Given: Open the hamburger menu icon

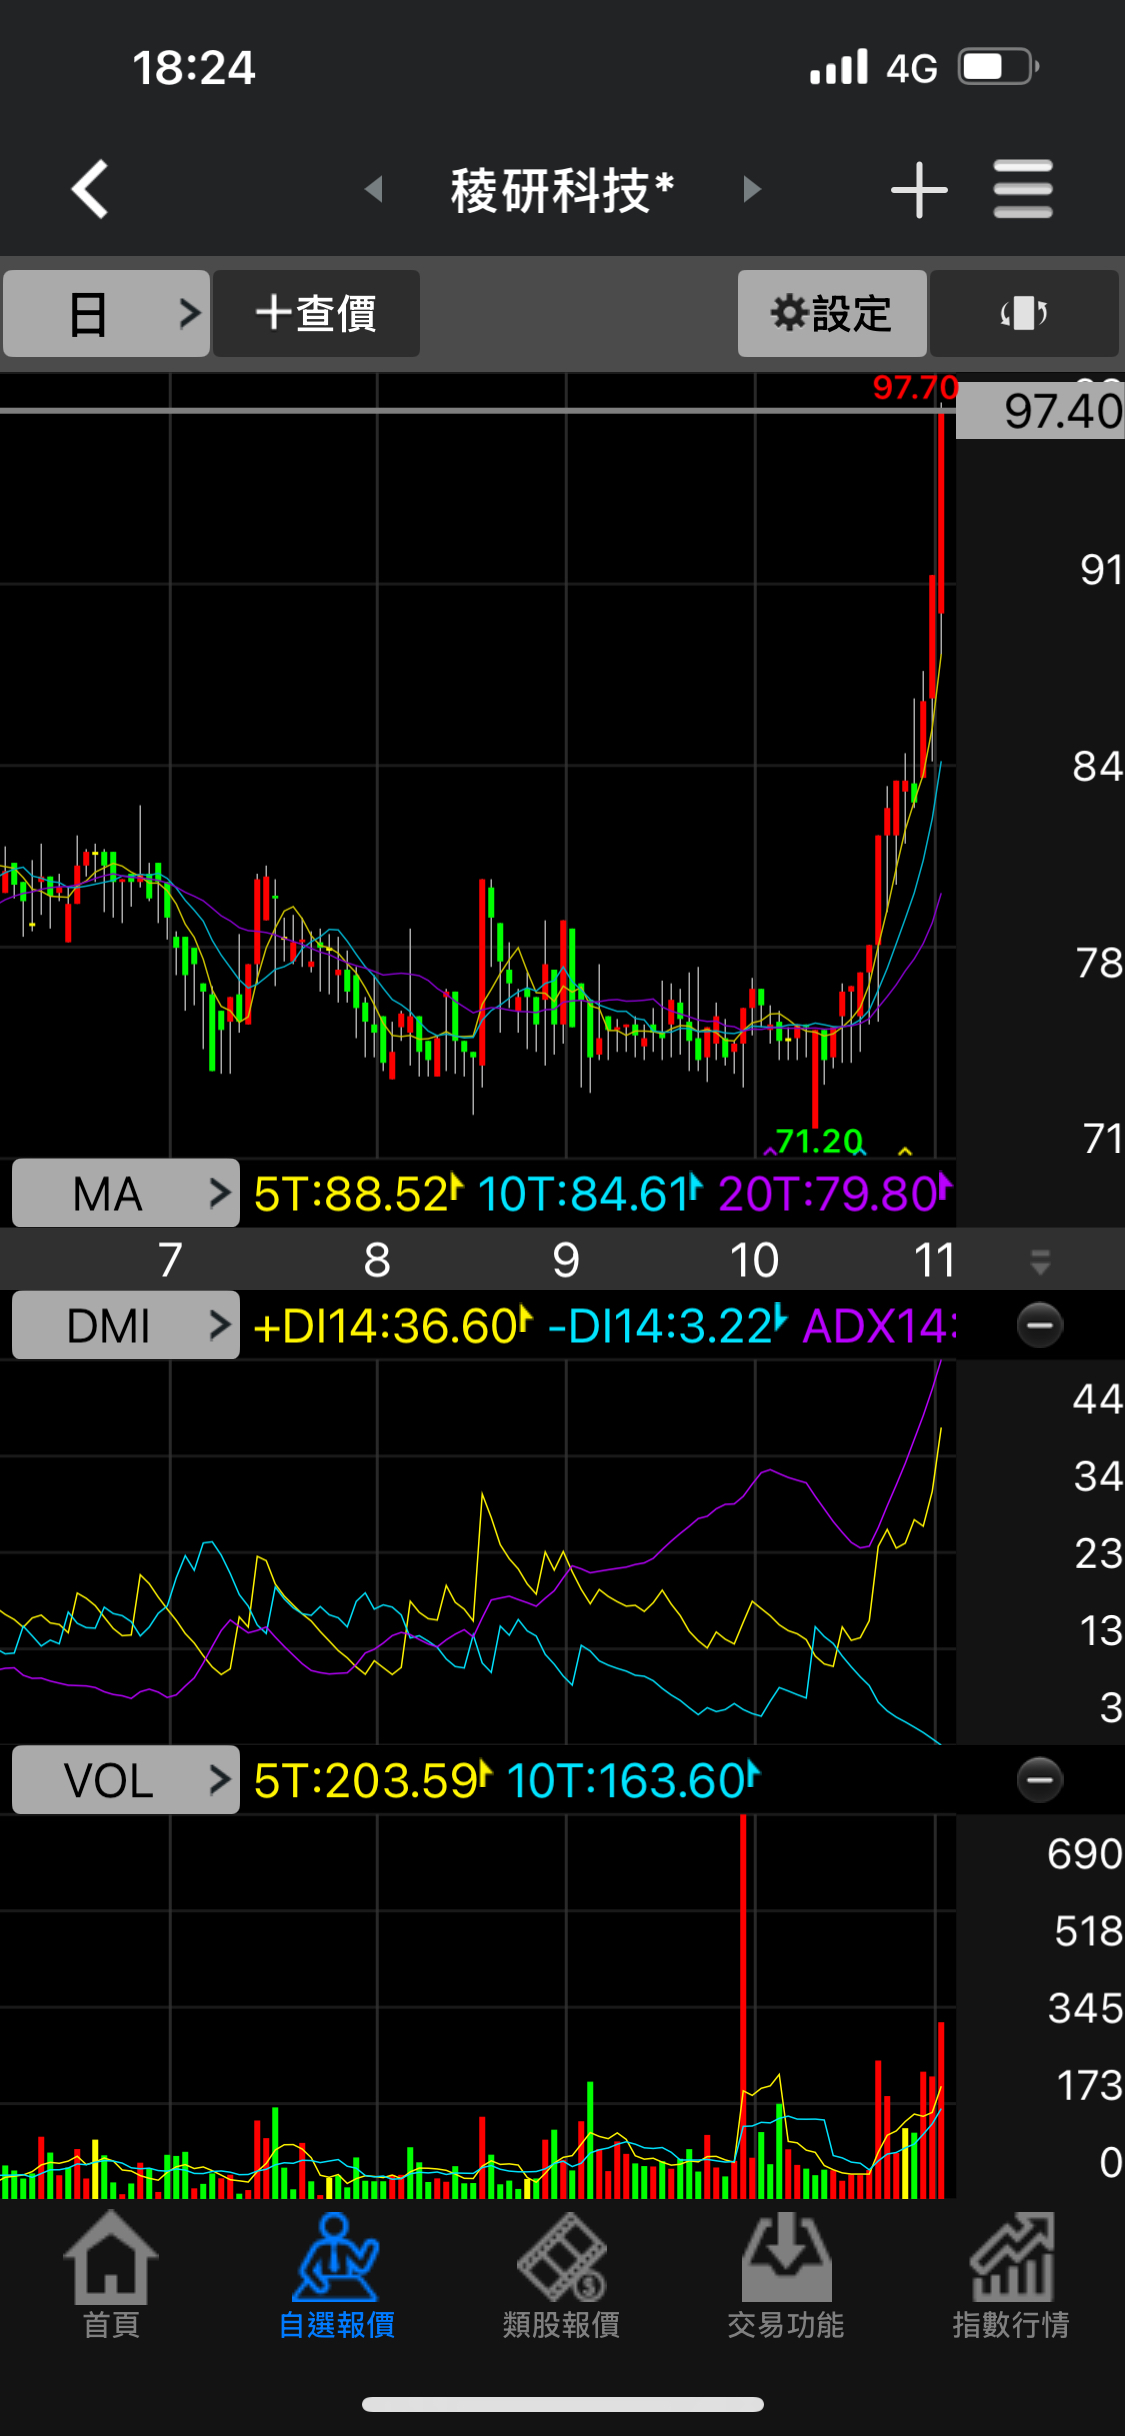Looking at the screenshot, I should click(1022, 189).
